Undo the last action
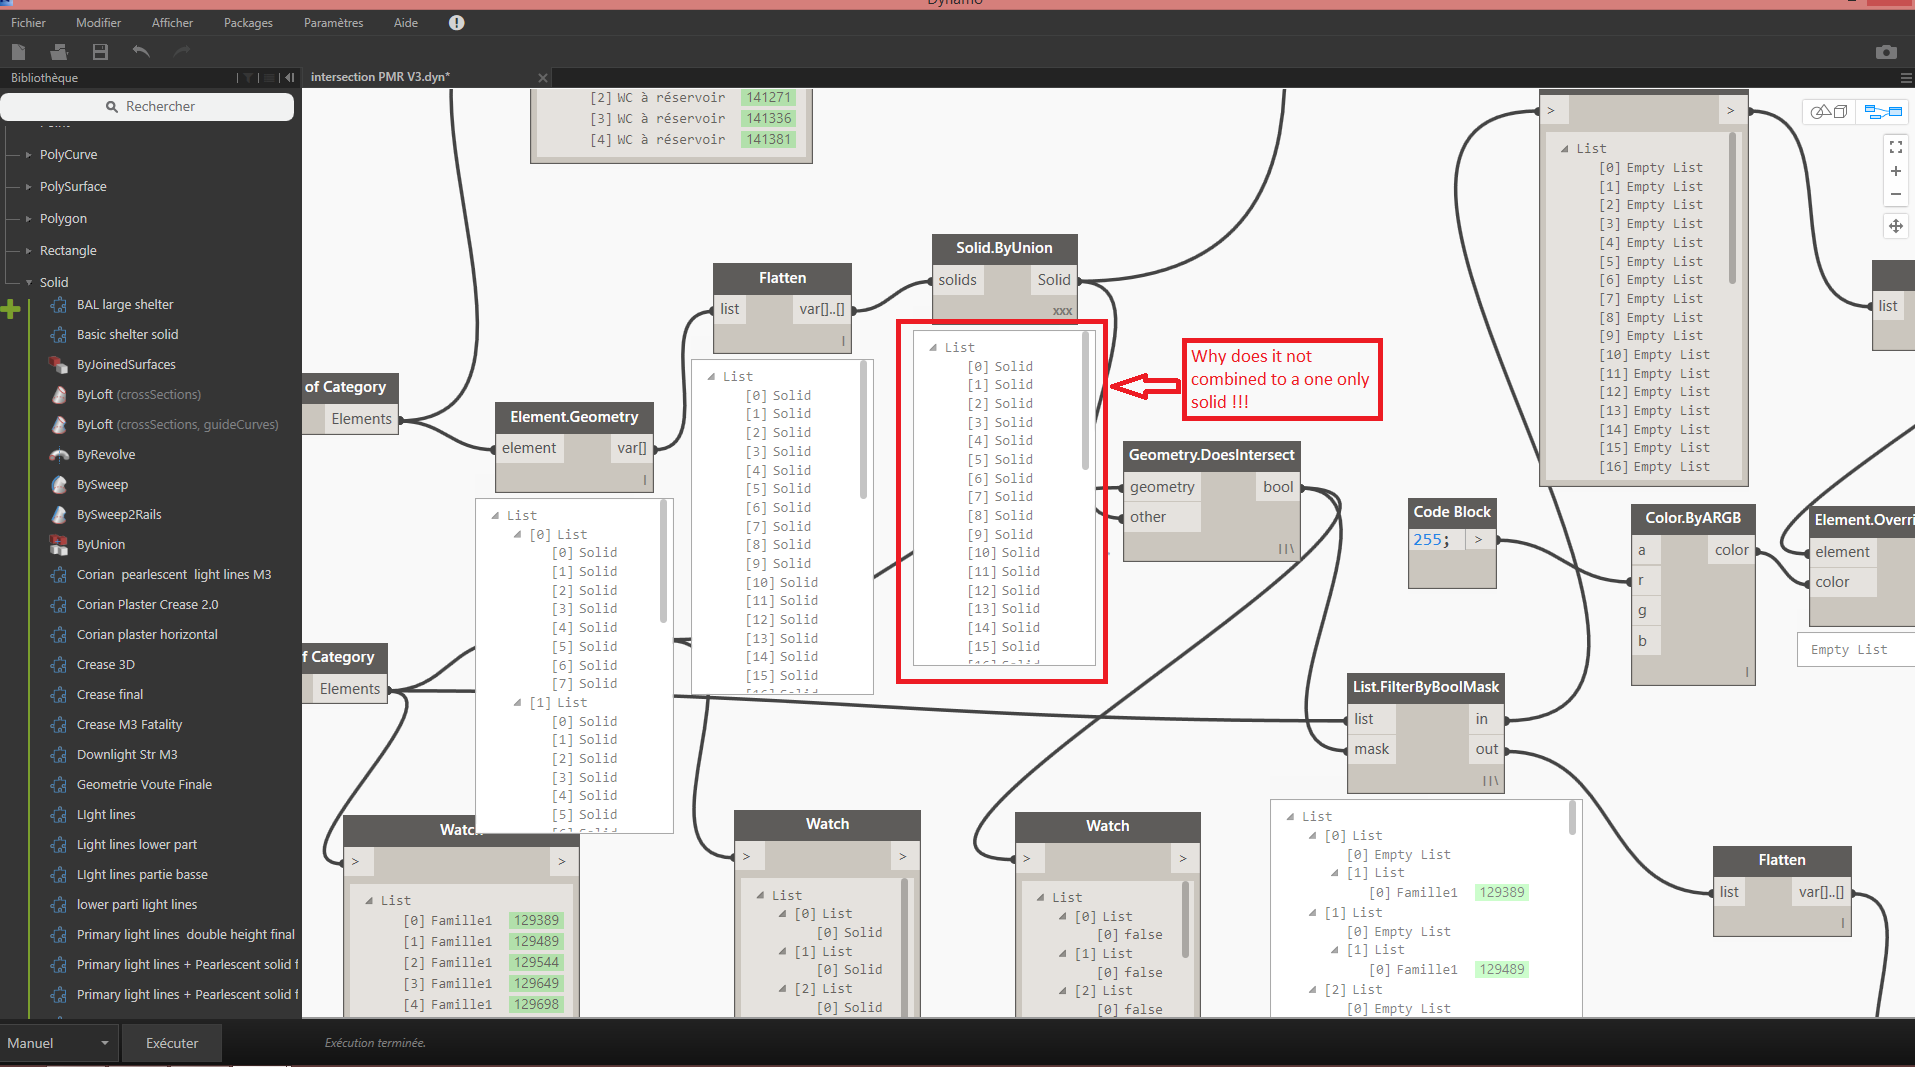This screenshot has height=1067, width=1915. 141,52
